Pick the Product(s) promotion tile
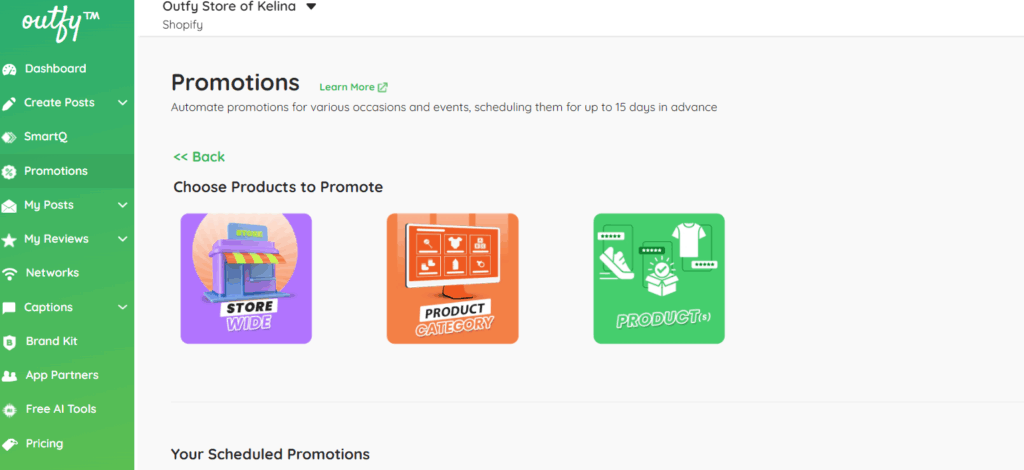The image size is (1024, 470). [659, 278]
